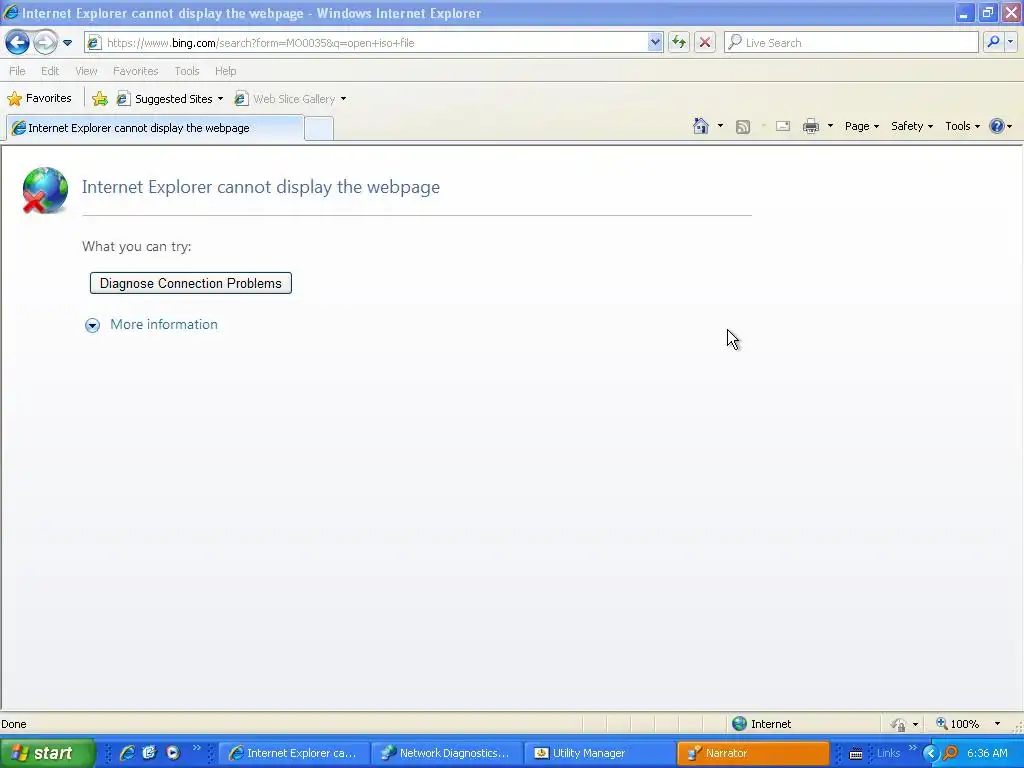1024x768 pixels.
Task: Switch to Network Diagnostics taskbar window
Action: click(446, 753)
